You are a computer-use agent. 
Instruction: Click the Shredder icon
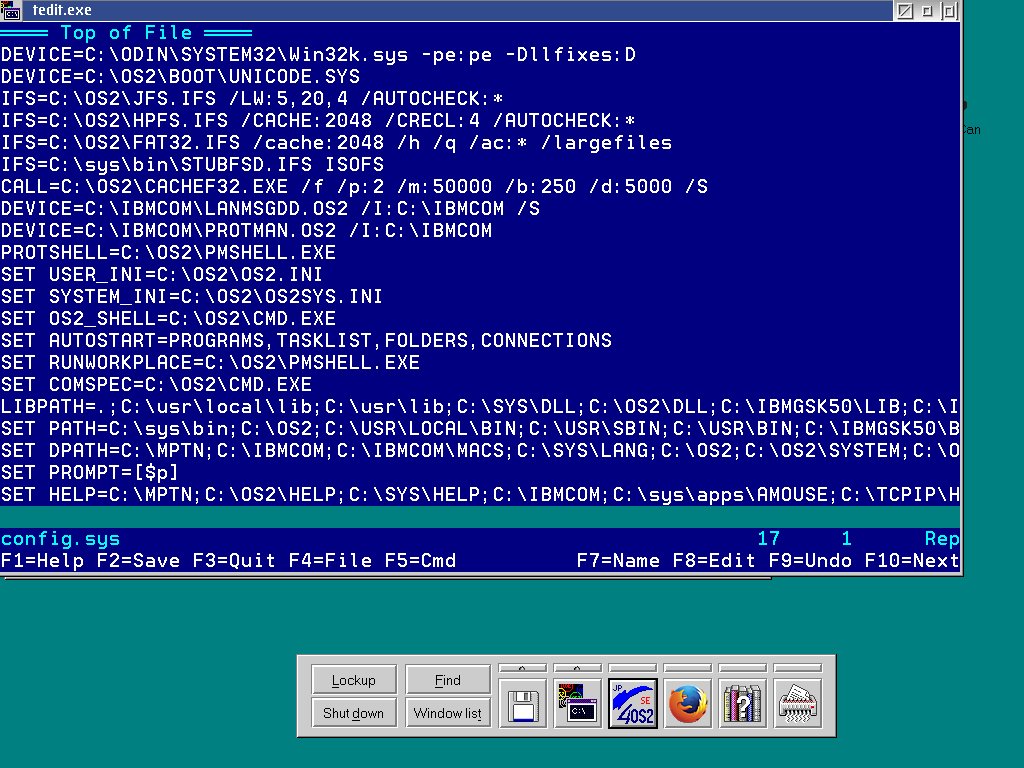pos(797,704)
